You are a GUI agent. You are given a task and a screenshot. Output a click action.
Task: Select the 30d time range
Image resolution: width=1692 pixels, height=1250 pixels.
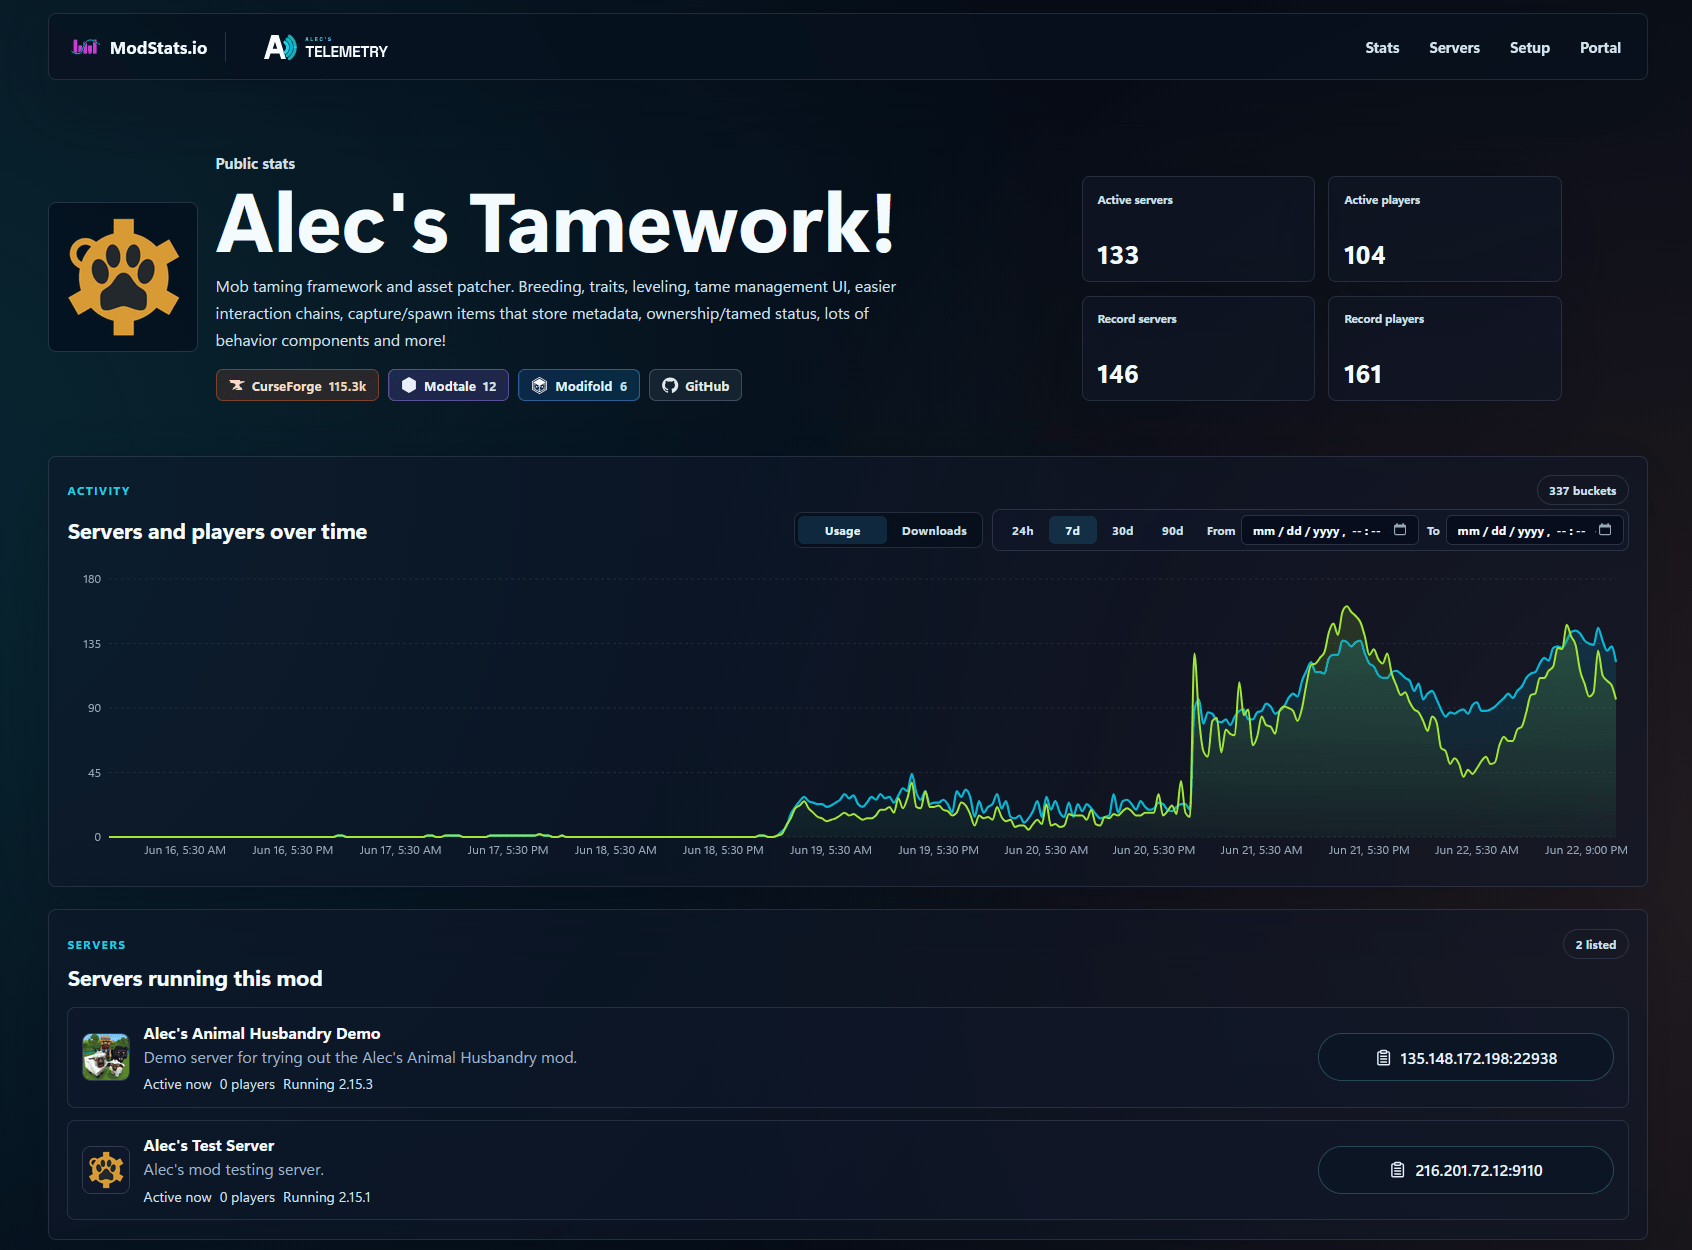(x=1122, y=531)
